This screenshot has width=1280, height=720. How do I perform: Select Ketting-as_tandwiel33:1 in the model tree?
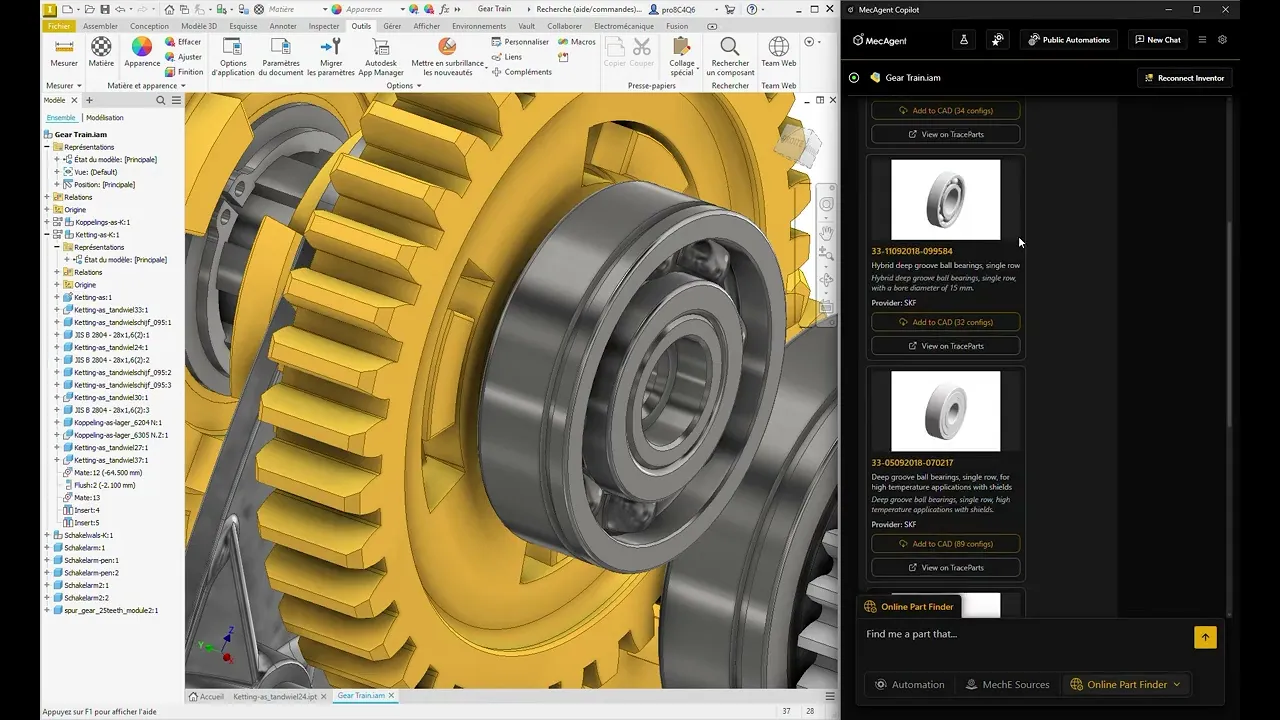[x=110, y=310]
